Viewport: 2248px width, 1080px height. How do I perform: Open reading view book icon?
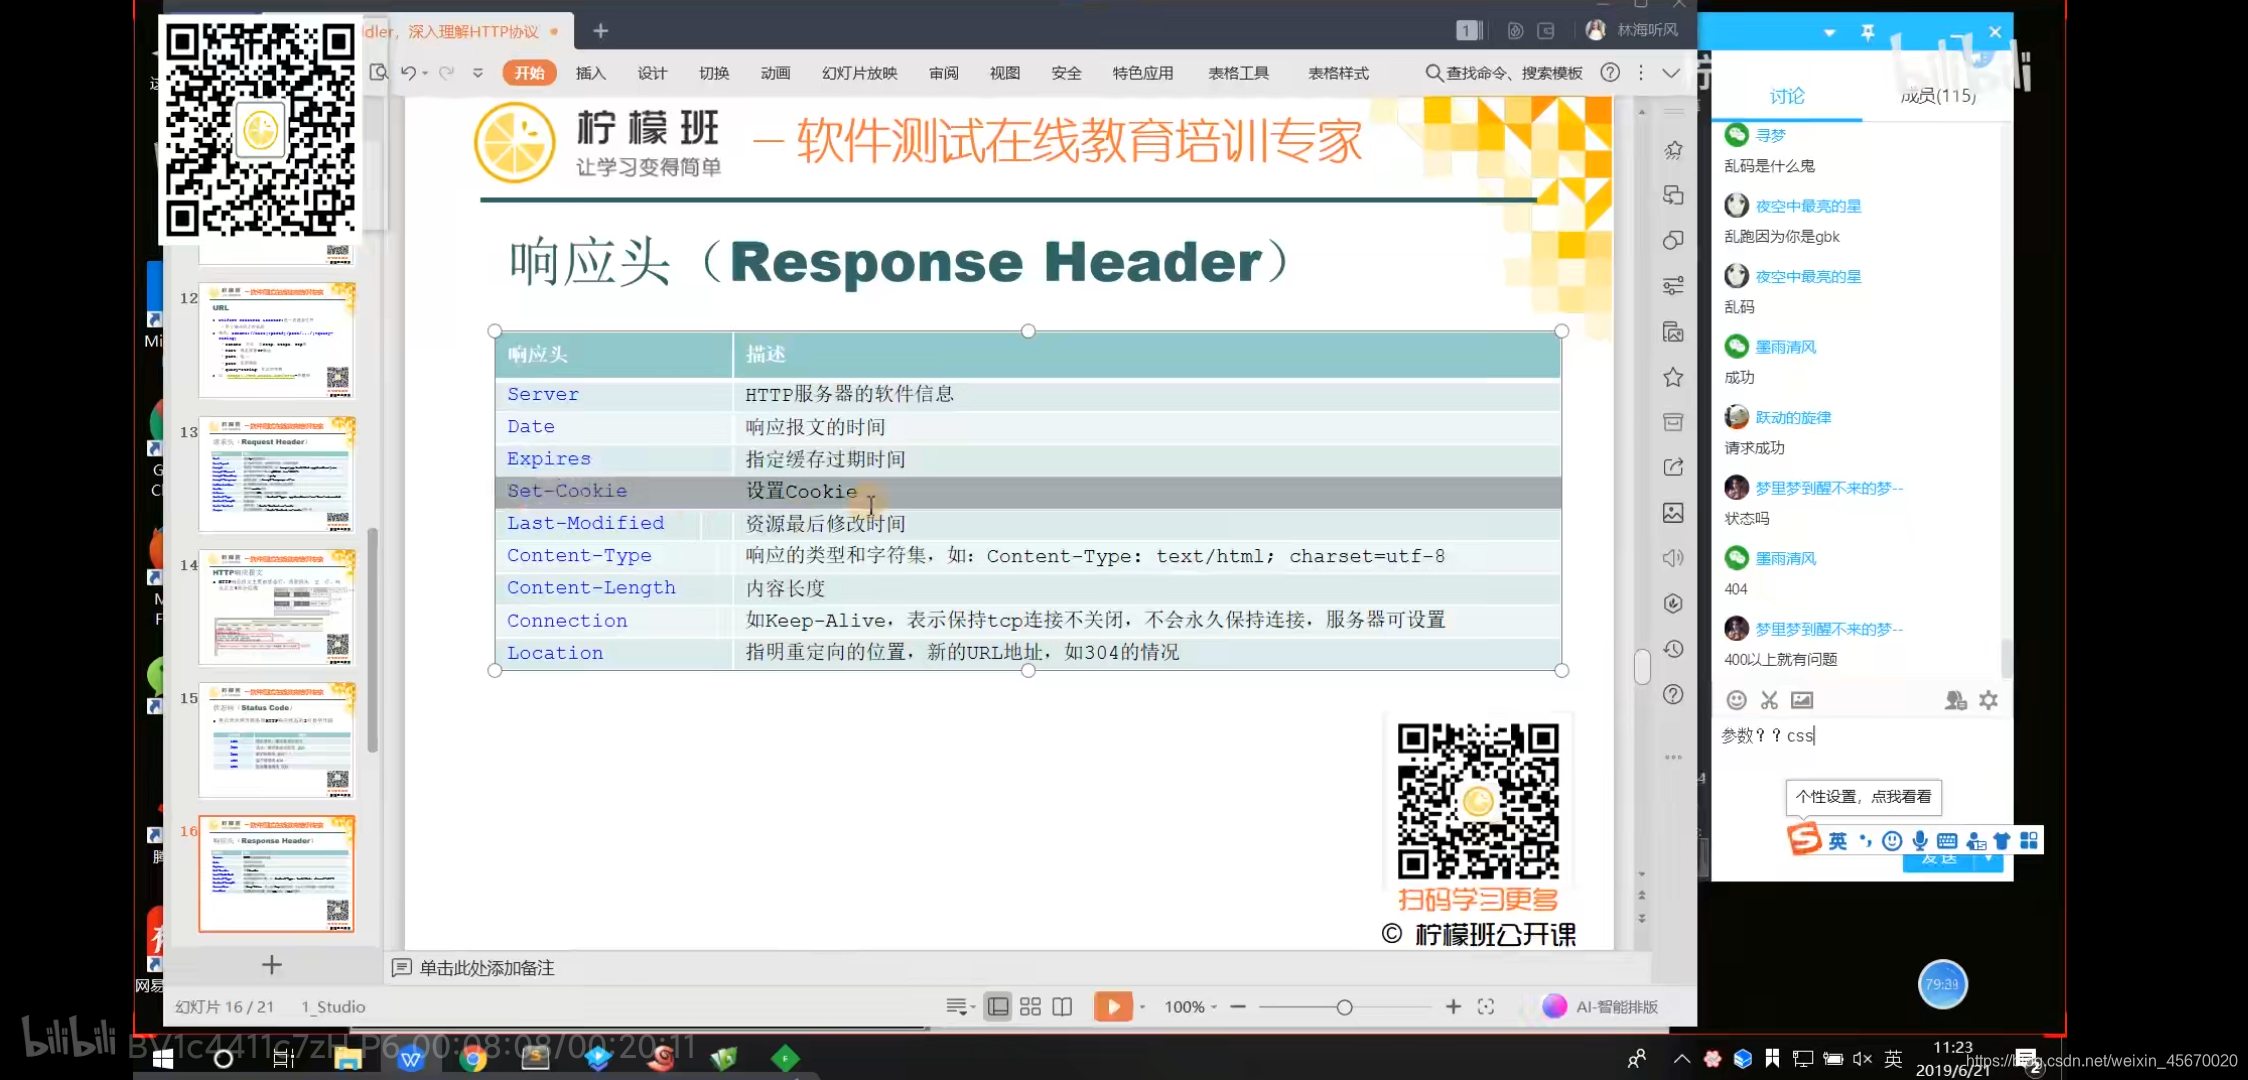point(1062,1006)
